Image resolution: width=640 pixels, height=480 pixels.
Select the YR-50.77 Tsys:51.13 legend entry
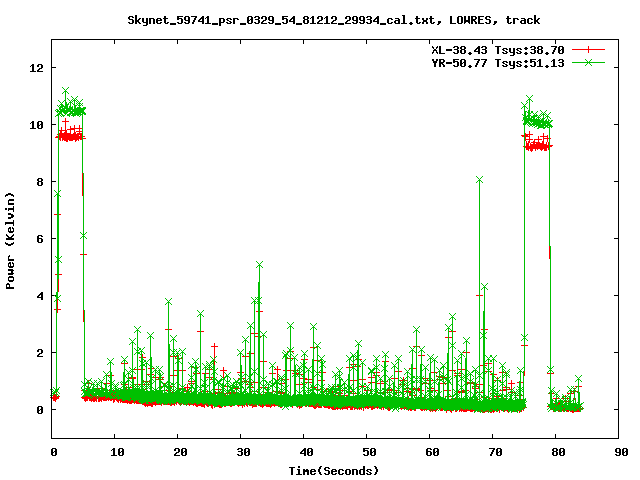[498, 63]
